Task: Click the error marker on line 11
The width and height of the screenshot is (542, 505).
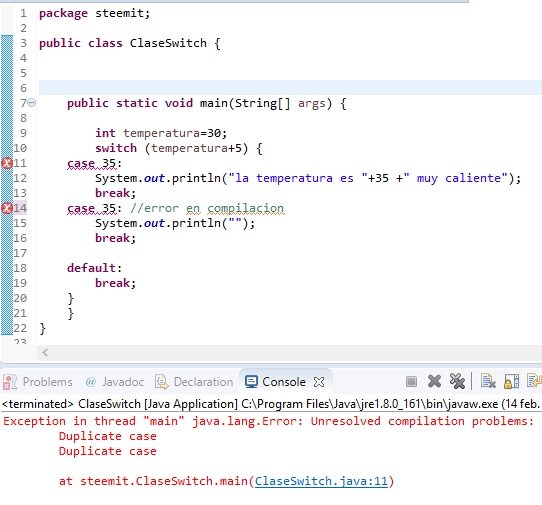Action: tap(7, 163)
